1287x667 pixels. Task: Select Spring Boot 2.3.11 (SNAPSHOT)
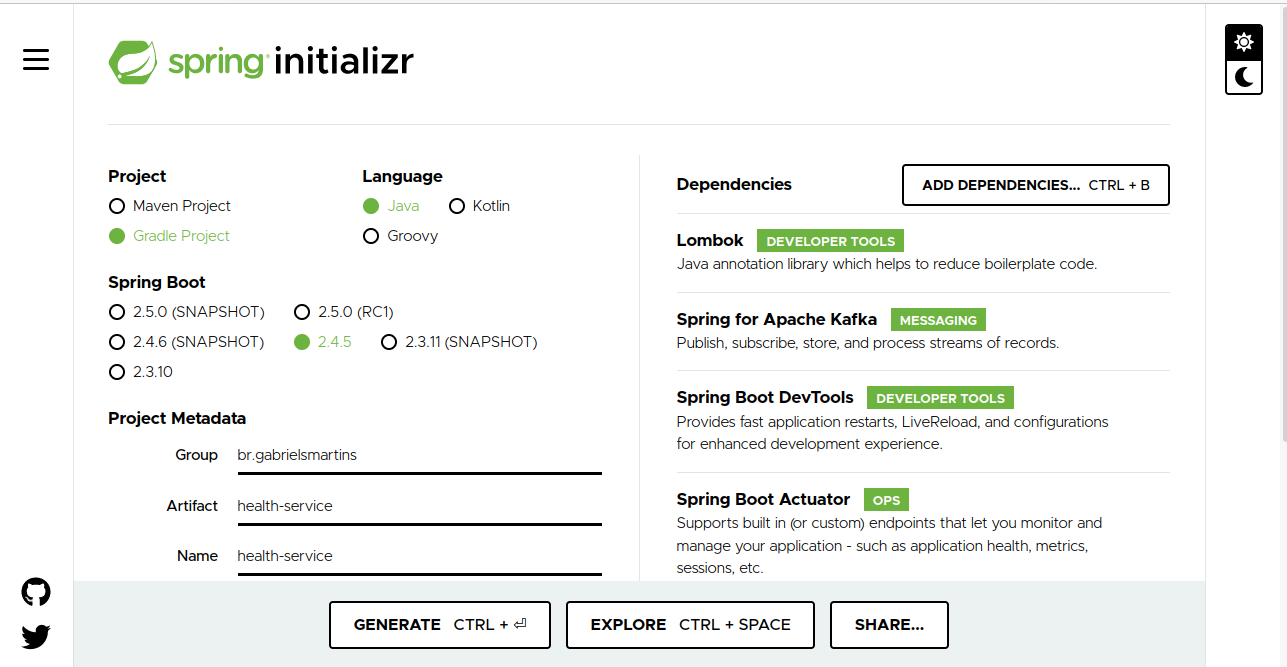459,342
